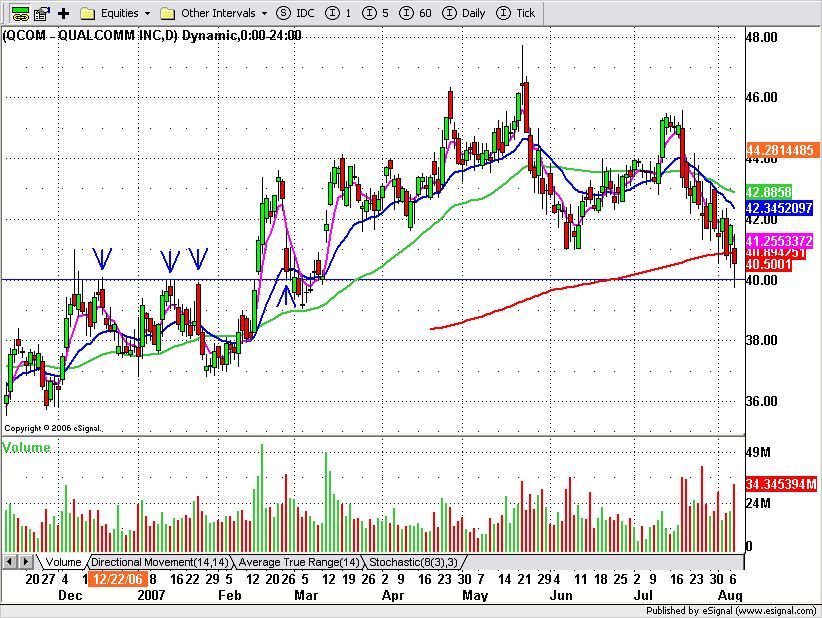This screenshot has width=822, height=618.
Task: Expand the Other Intervals dropdown arrow
Action: [x=264, y=13]
